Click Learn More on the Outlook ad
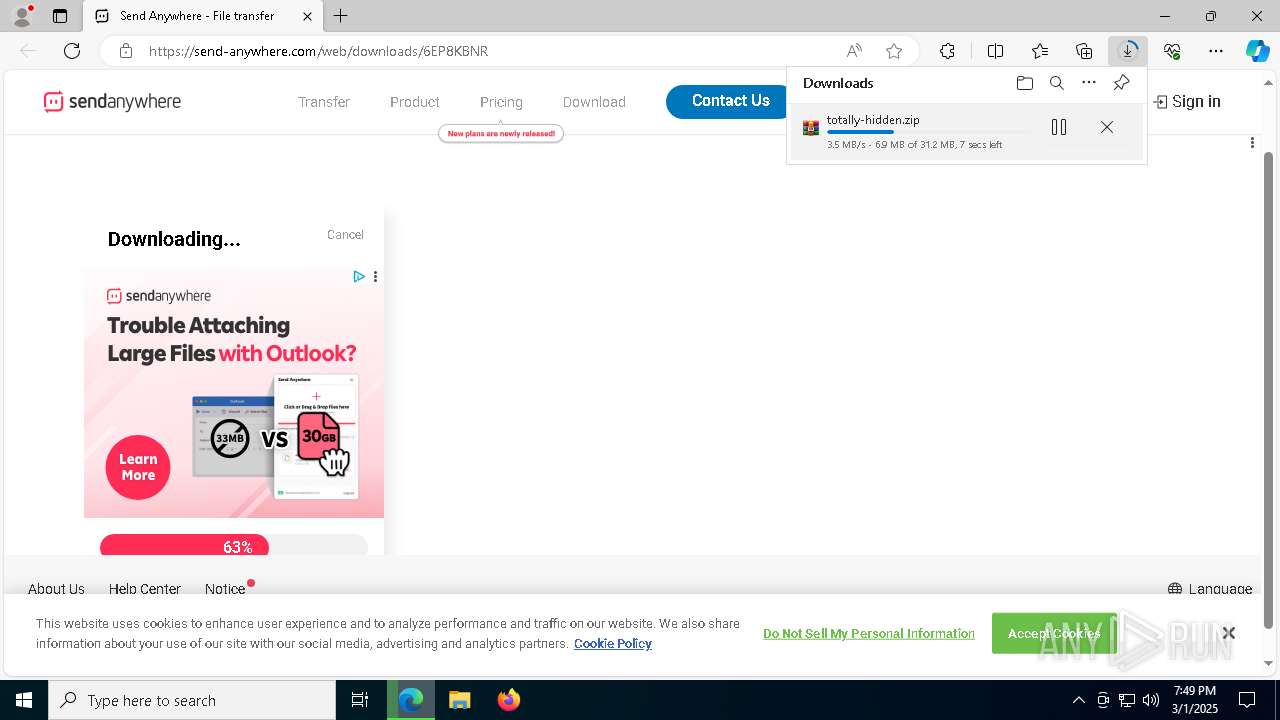This screenshot has width=1280, height=720. click(138, 467)
